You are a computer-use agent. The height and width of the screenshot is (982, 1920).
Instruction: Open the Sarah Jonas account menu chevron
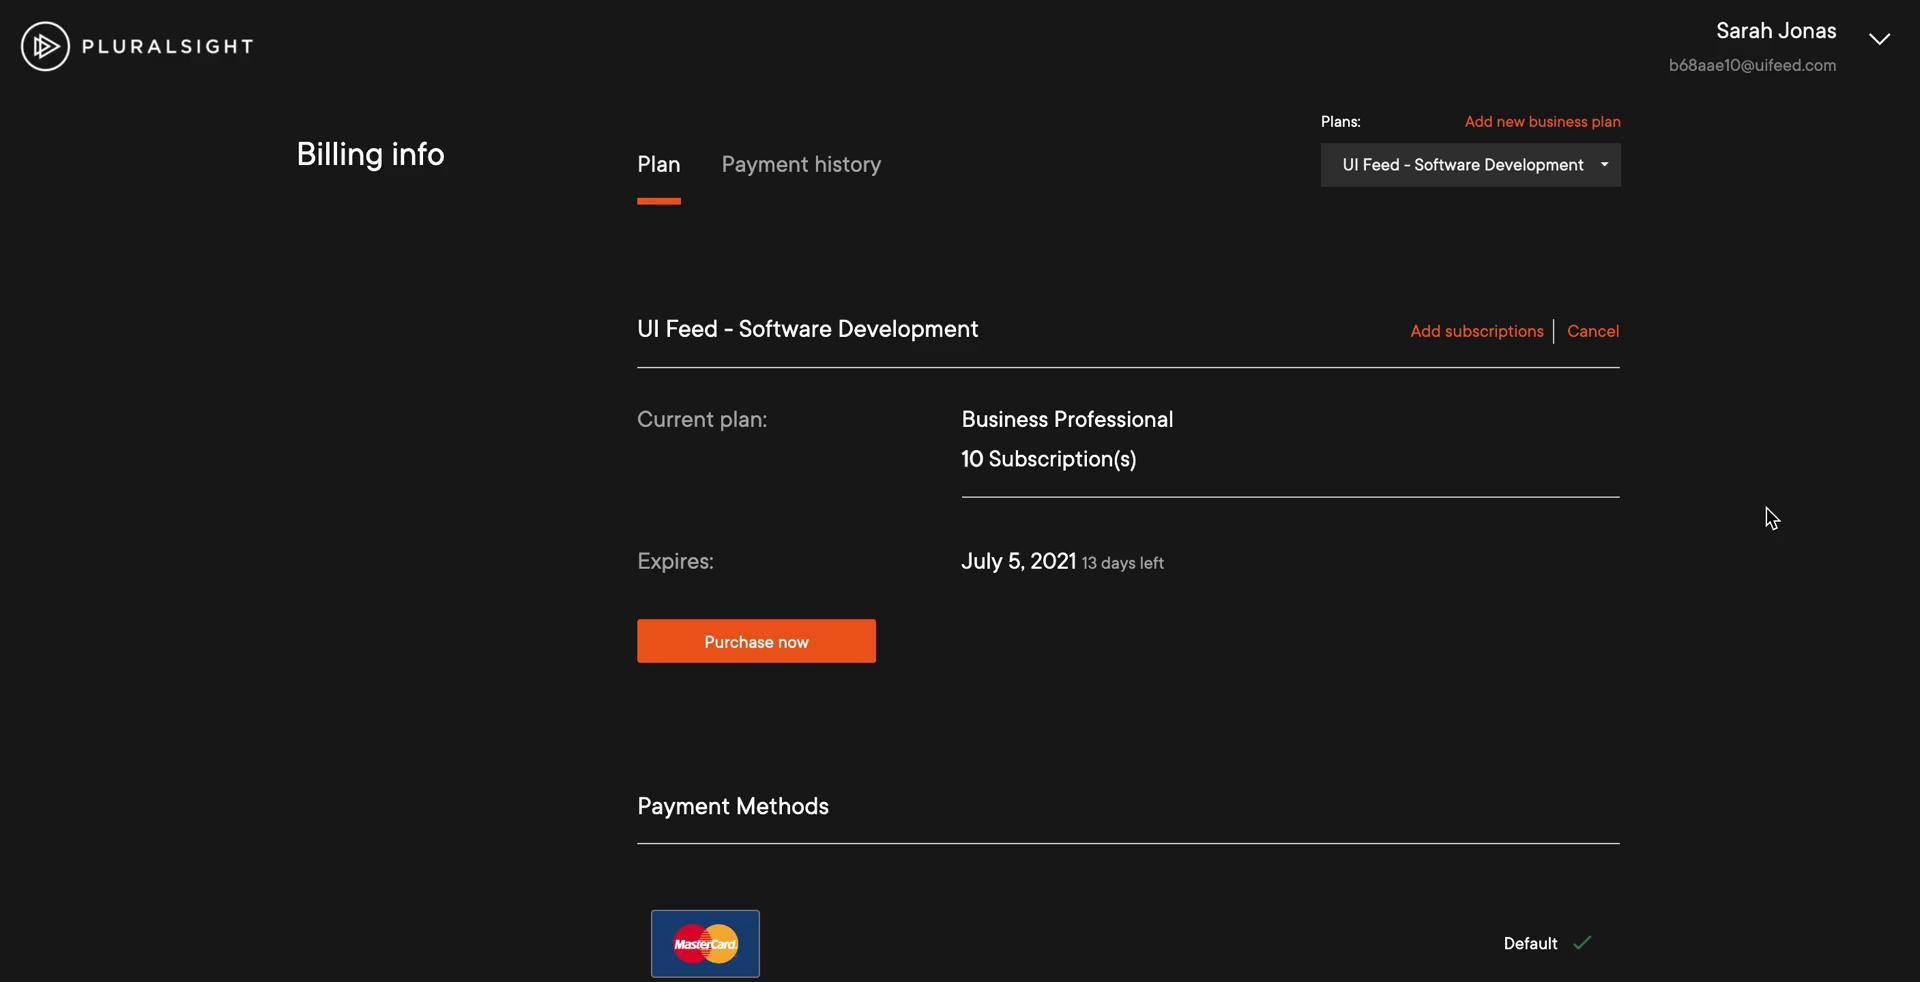[x=1879, y=39]
